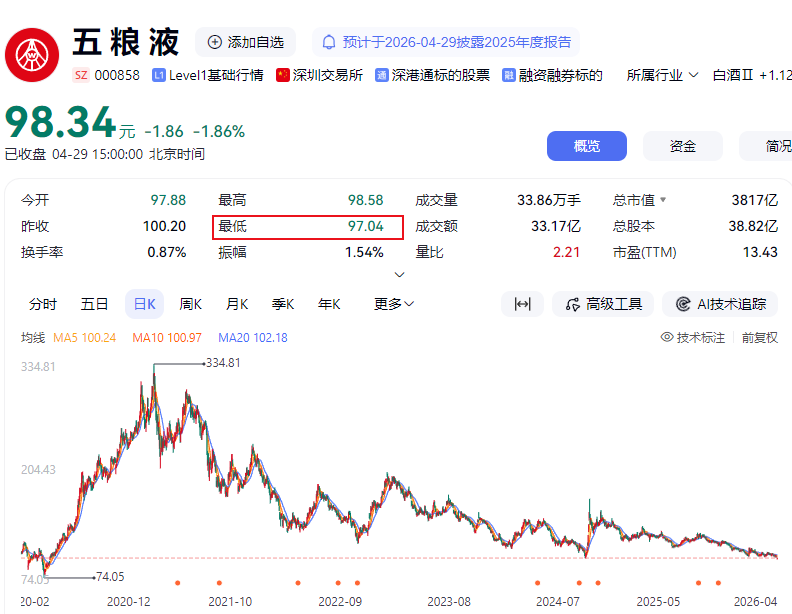Screen dimensions: 792x614
Task: Click the bell icon for report reminder
Action: 328,42
